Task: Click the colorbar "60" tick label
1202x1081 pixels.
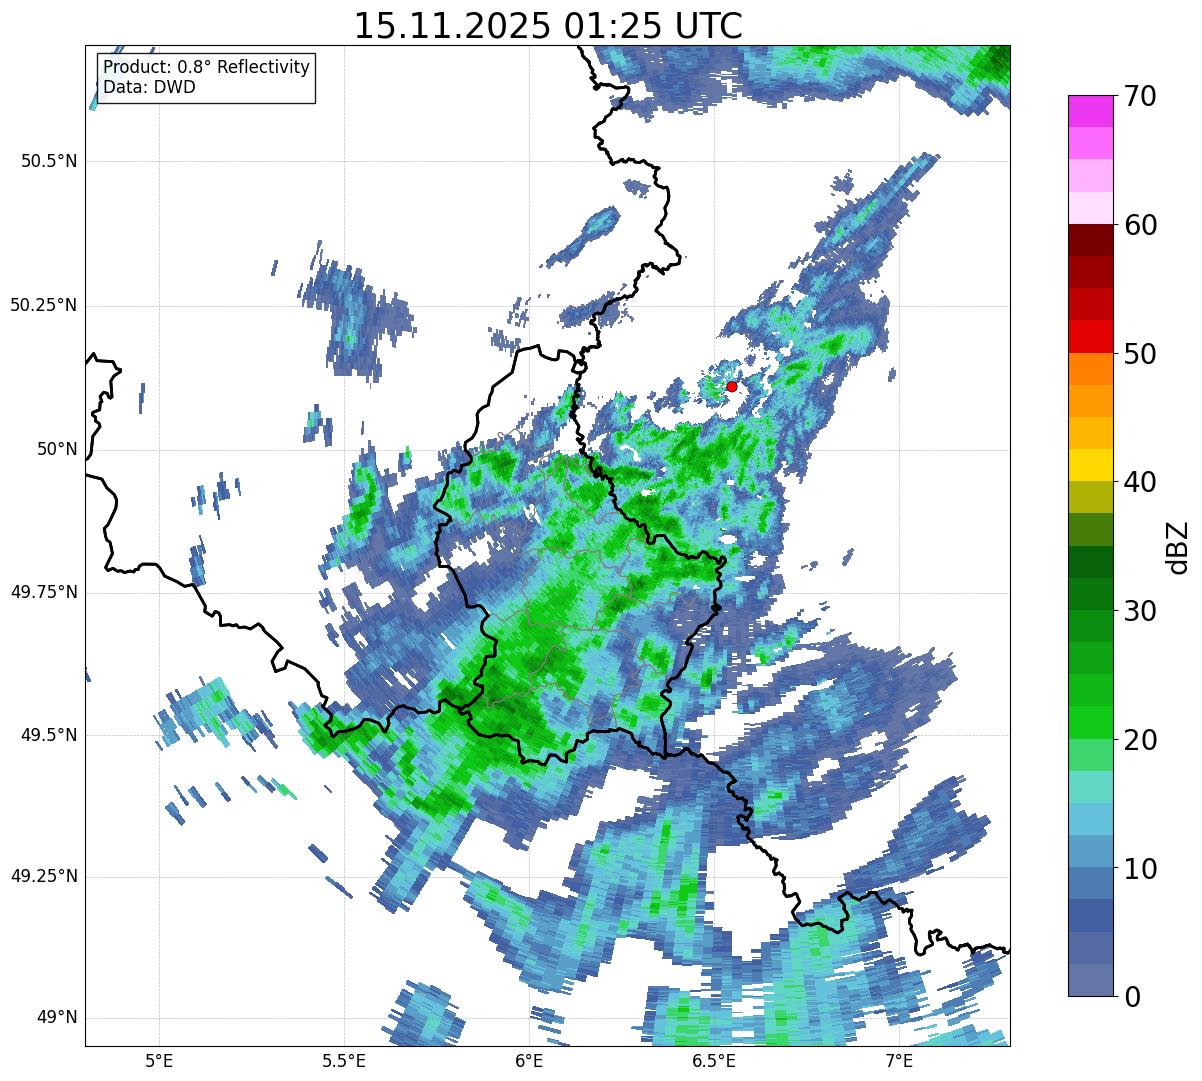Action: (1140, 225)
